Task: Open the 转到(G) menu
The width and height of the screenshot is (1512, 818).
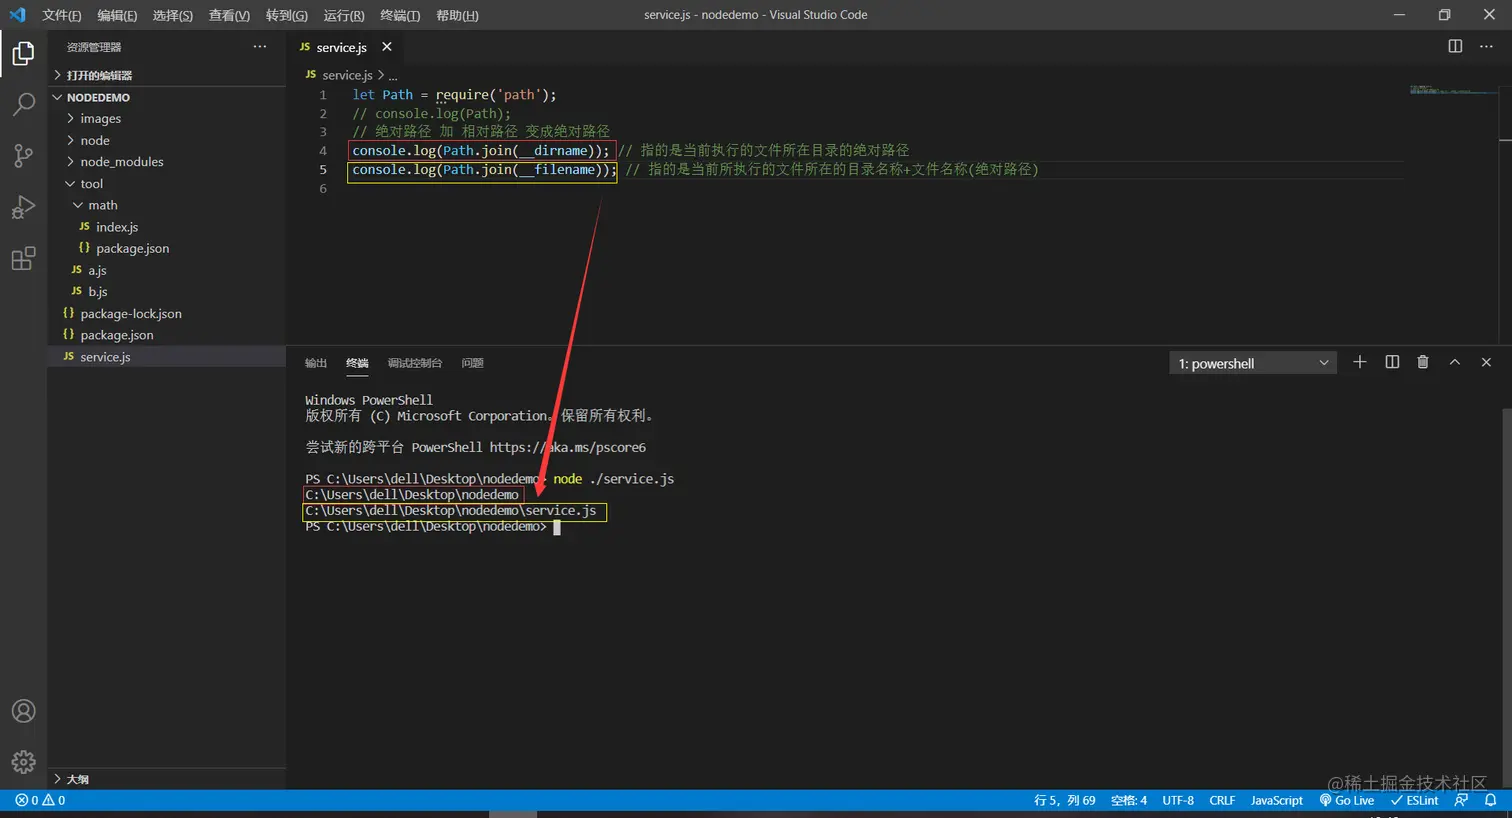Action: point(287,15)
